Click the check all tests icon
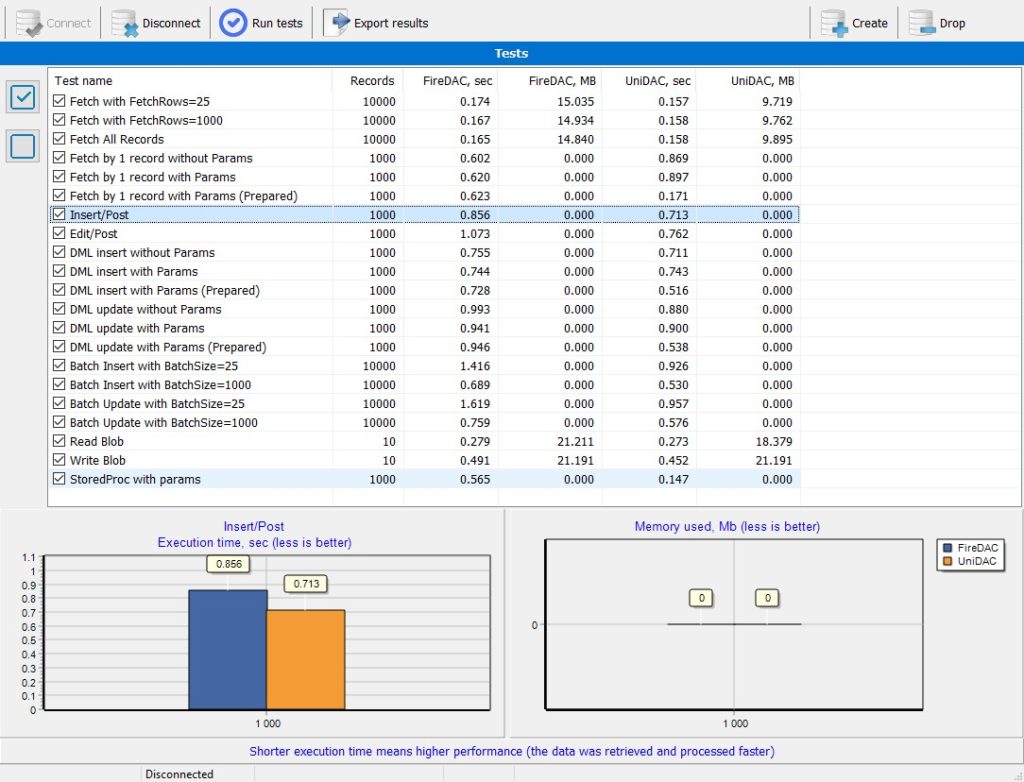Screen dimensions: 1024x782 pyautogui.click(x=23, y=97)
